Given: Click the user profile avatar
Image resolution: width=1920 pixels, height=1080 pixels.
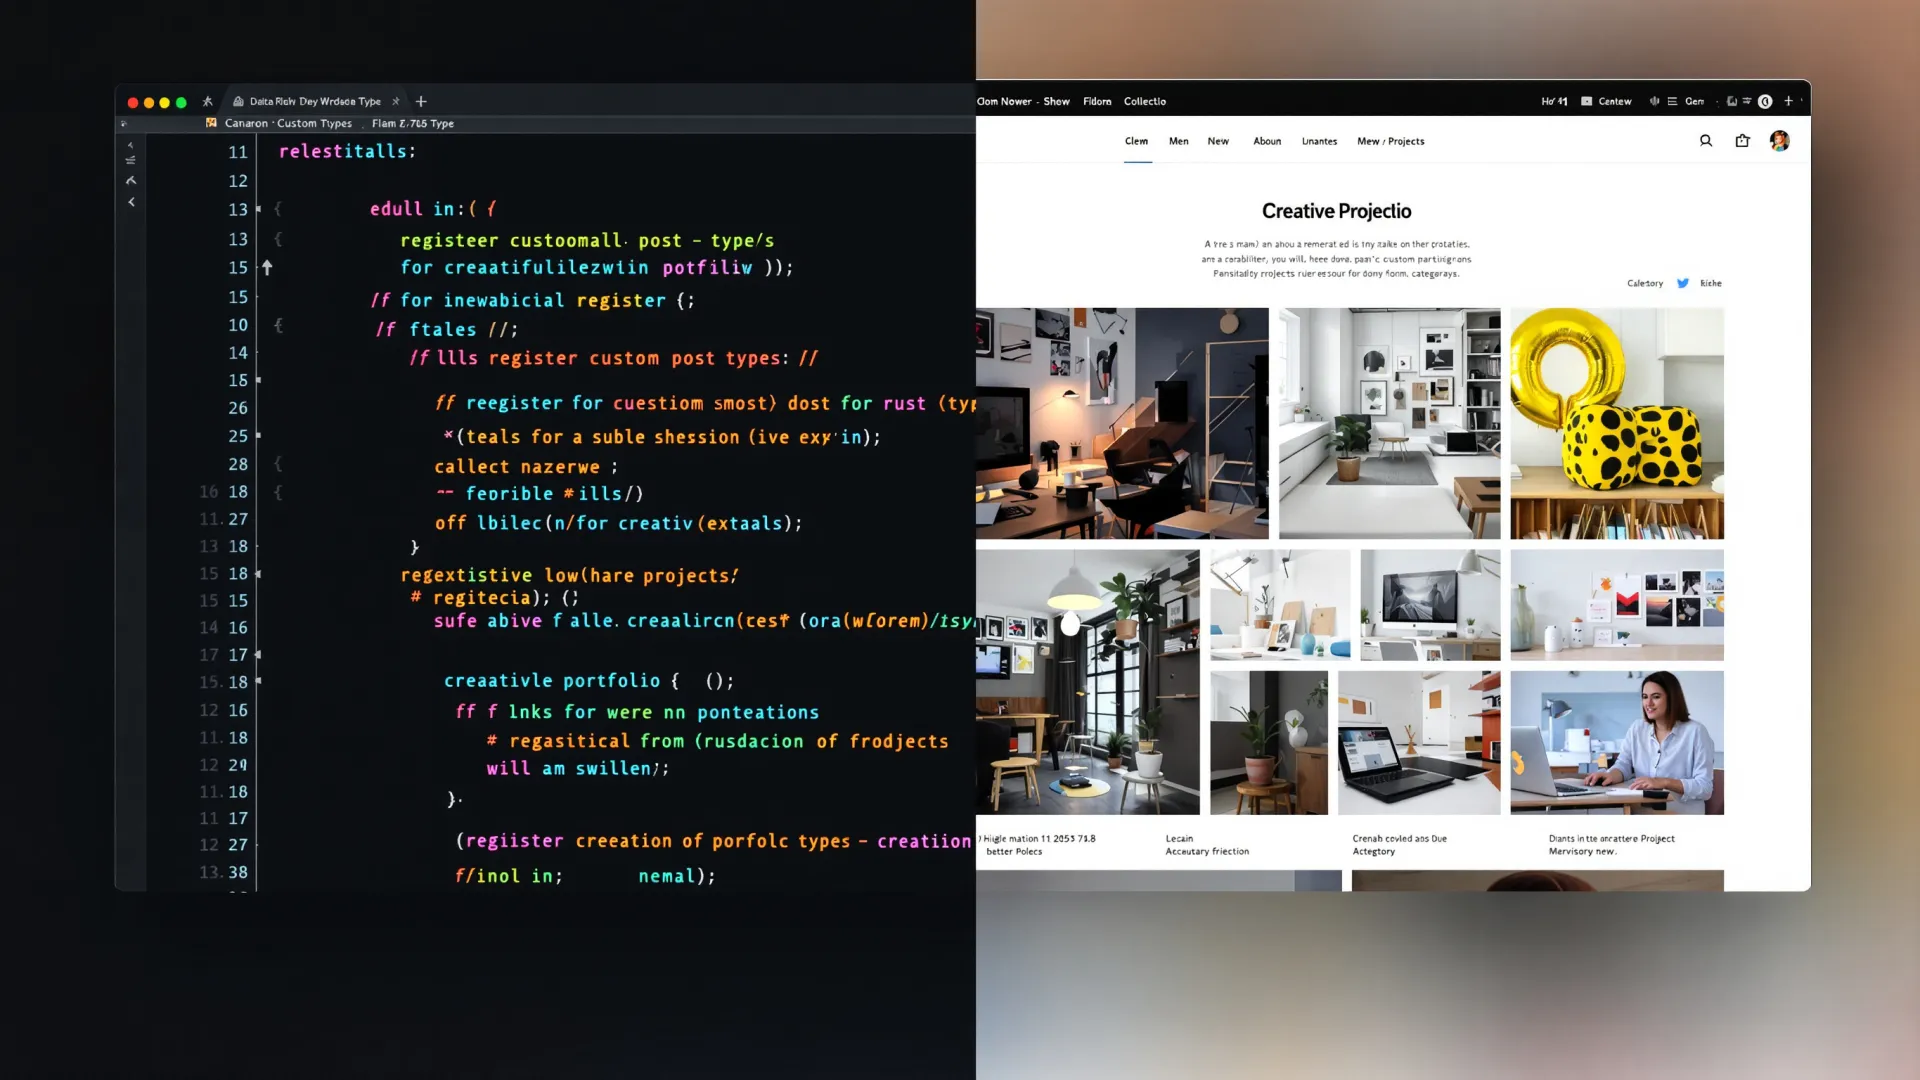Looking at the screenshot, I should 1779,141.
